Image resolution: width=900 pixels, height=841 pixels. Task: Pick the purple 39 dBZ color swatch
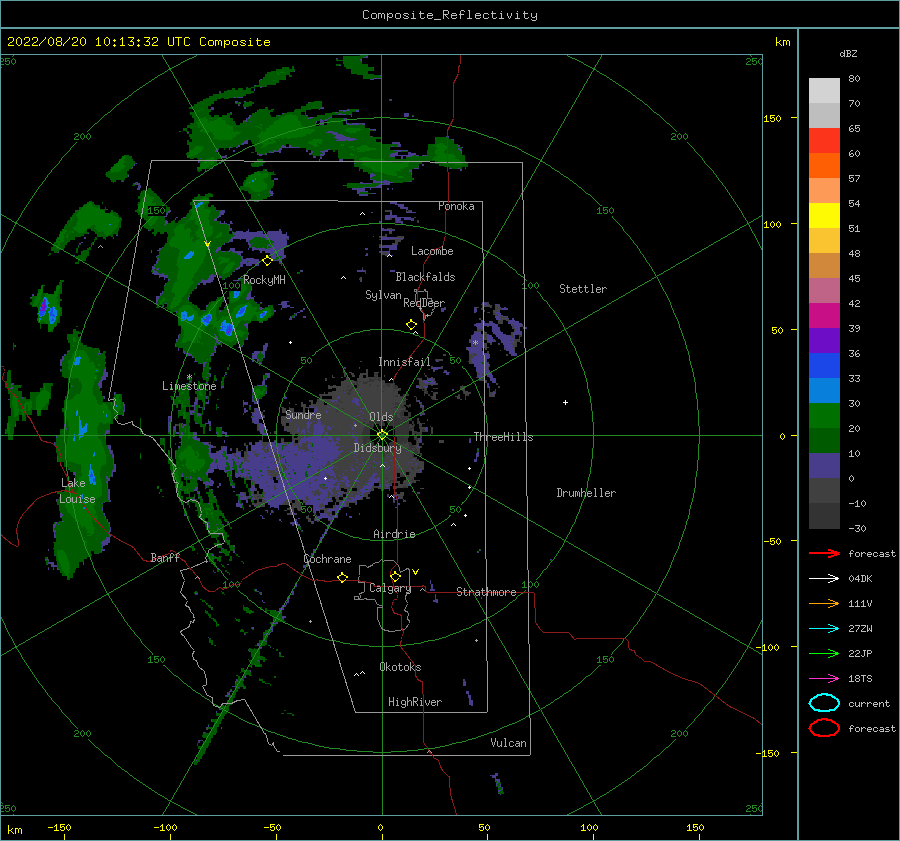click(824, 340)
